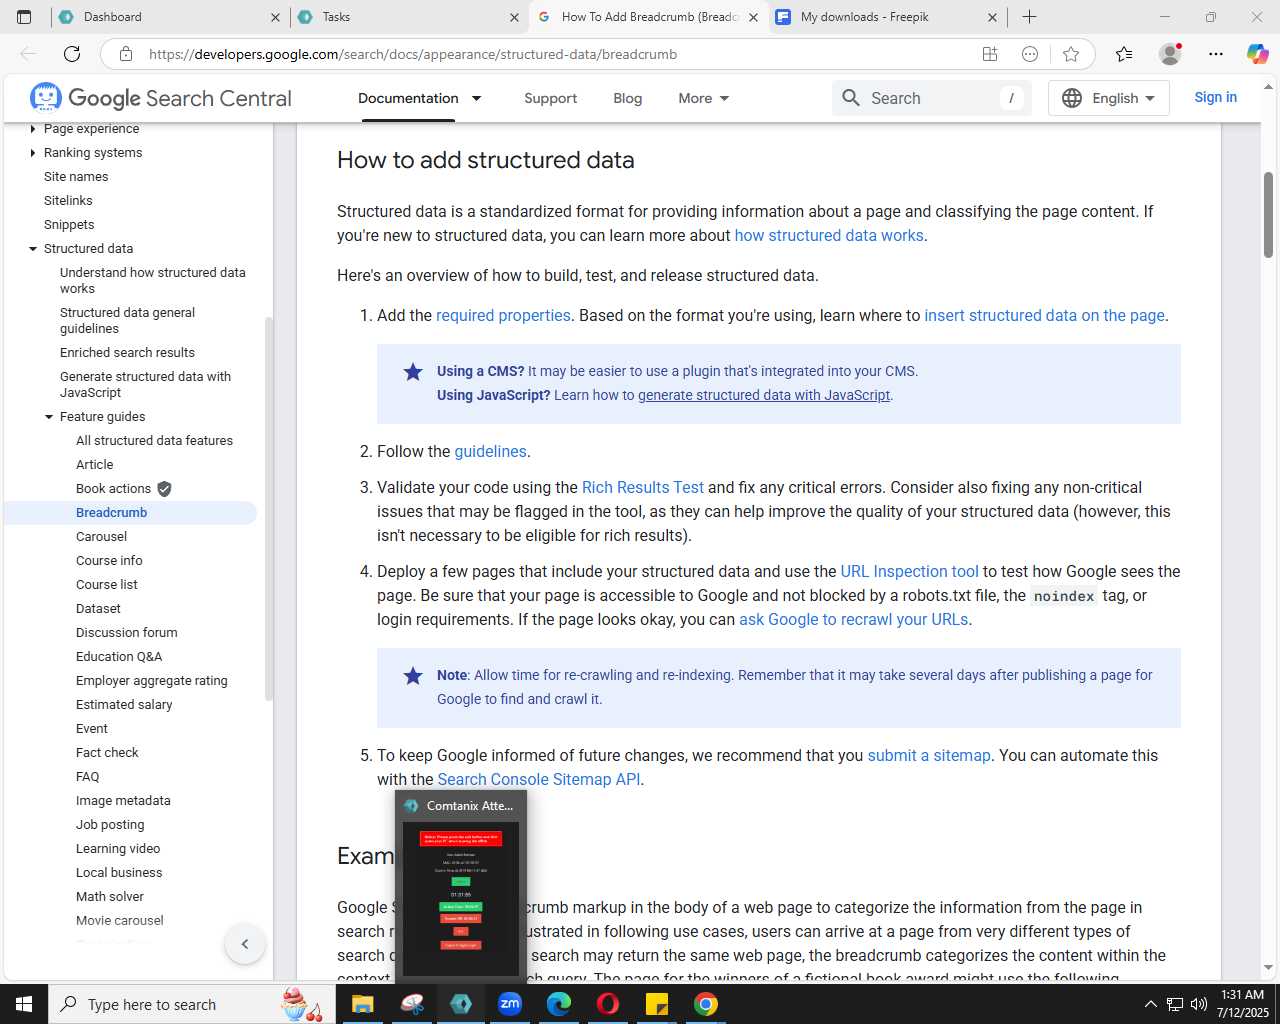Open the browser profile avatar

[1169, 54]
